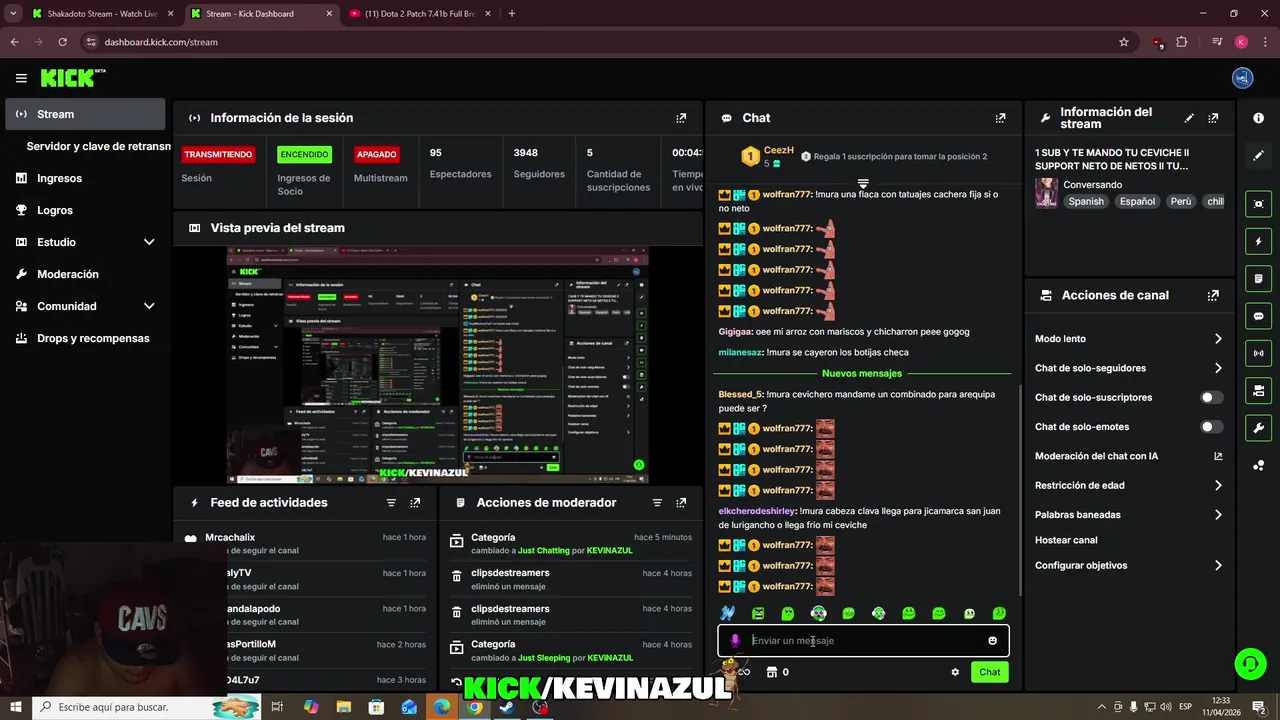Click the info icon in the right rail
The image size is (1280, 720).
coord(1258,118)
